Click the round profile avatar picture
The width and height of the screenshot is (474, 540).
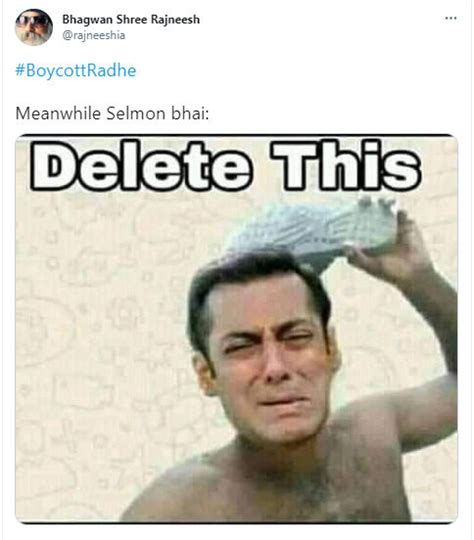[x=34, y=28]
